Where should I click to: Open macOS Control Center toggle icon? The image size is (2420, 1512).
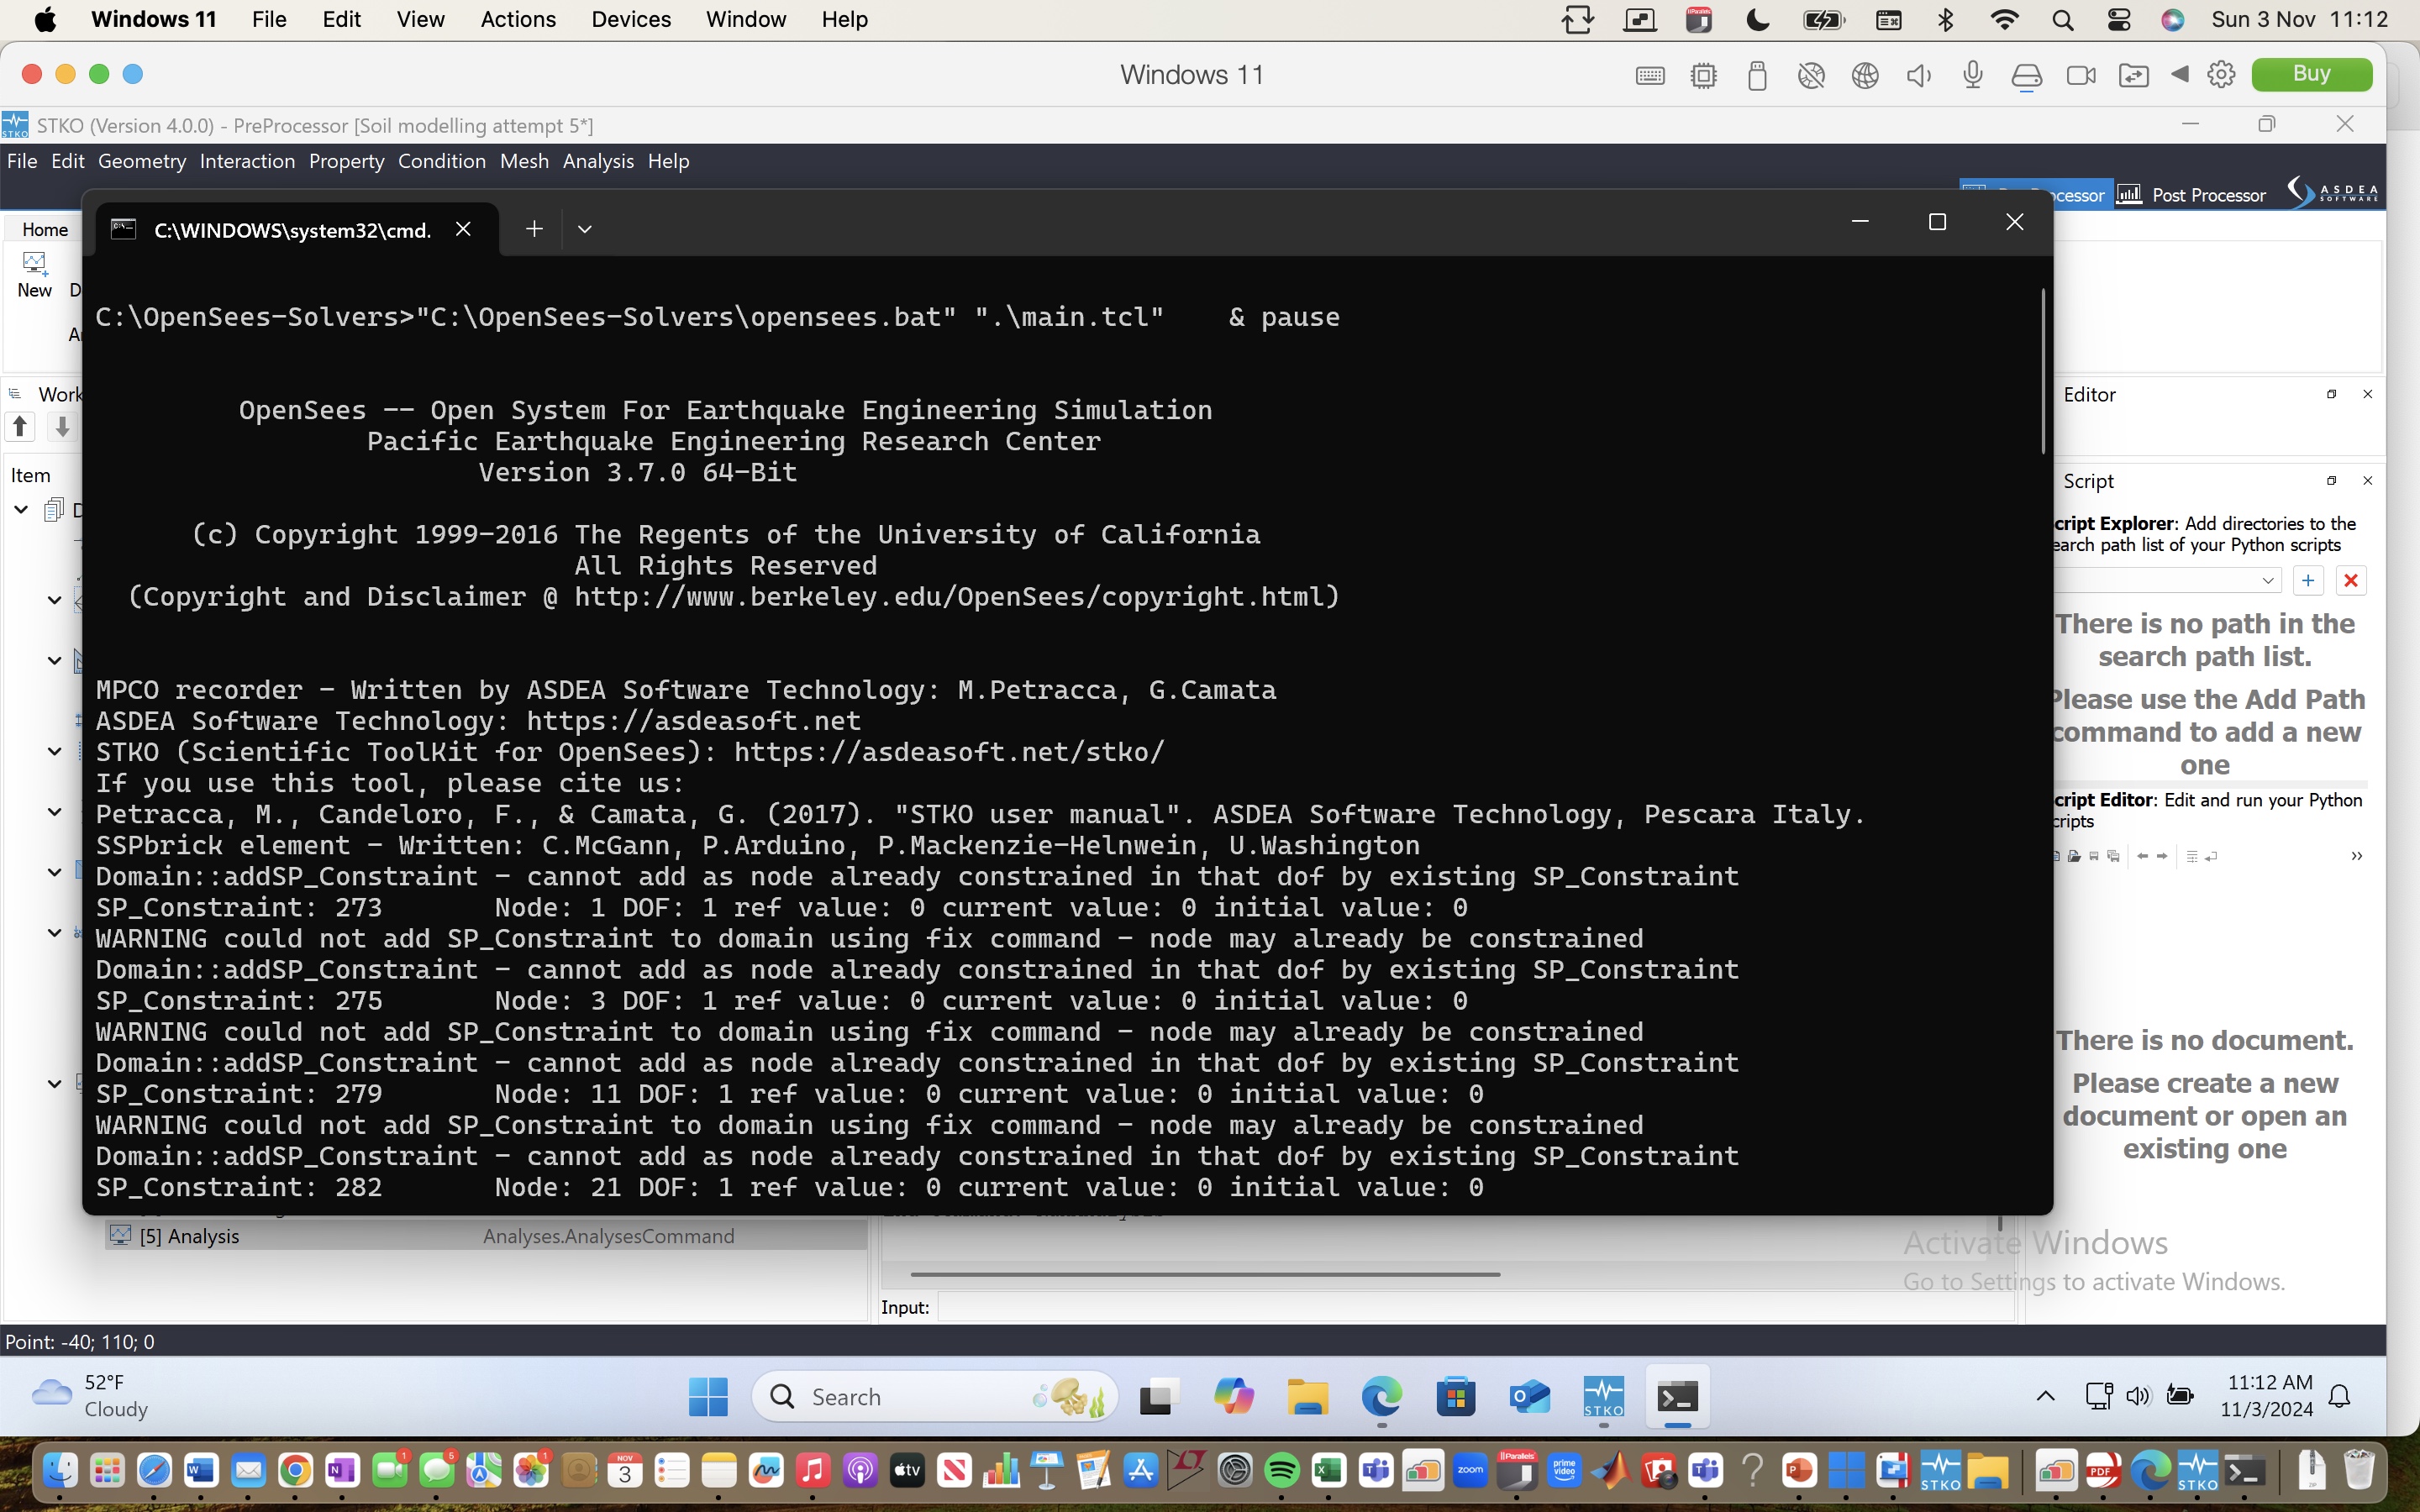pos(2118,20)
